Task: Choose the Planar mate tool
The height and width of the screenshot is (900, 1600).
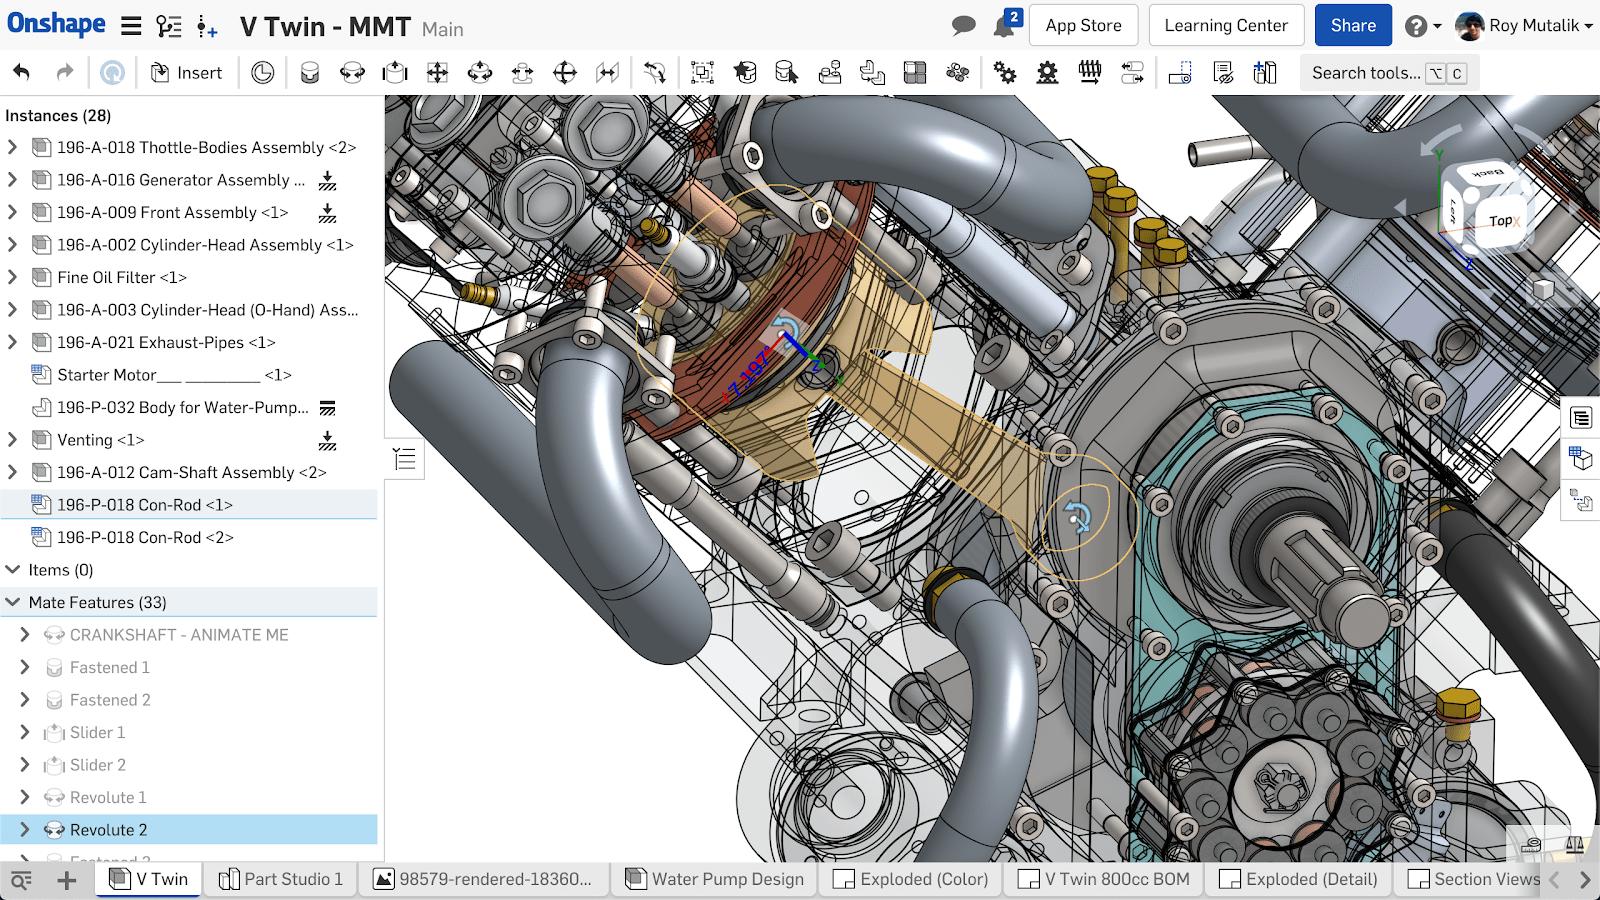Action: click(x=436, y=73)
